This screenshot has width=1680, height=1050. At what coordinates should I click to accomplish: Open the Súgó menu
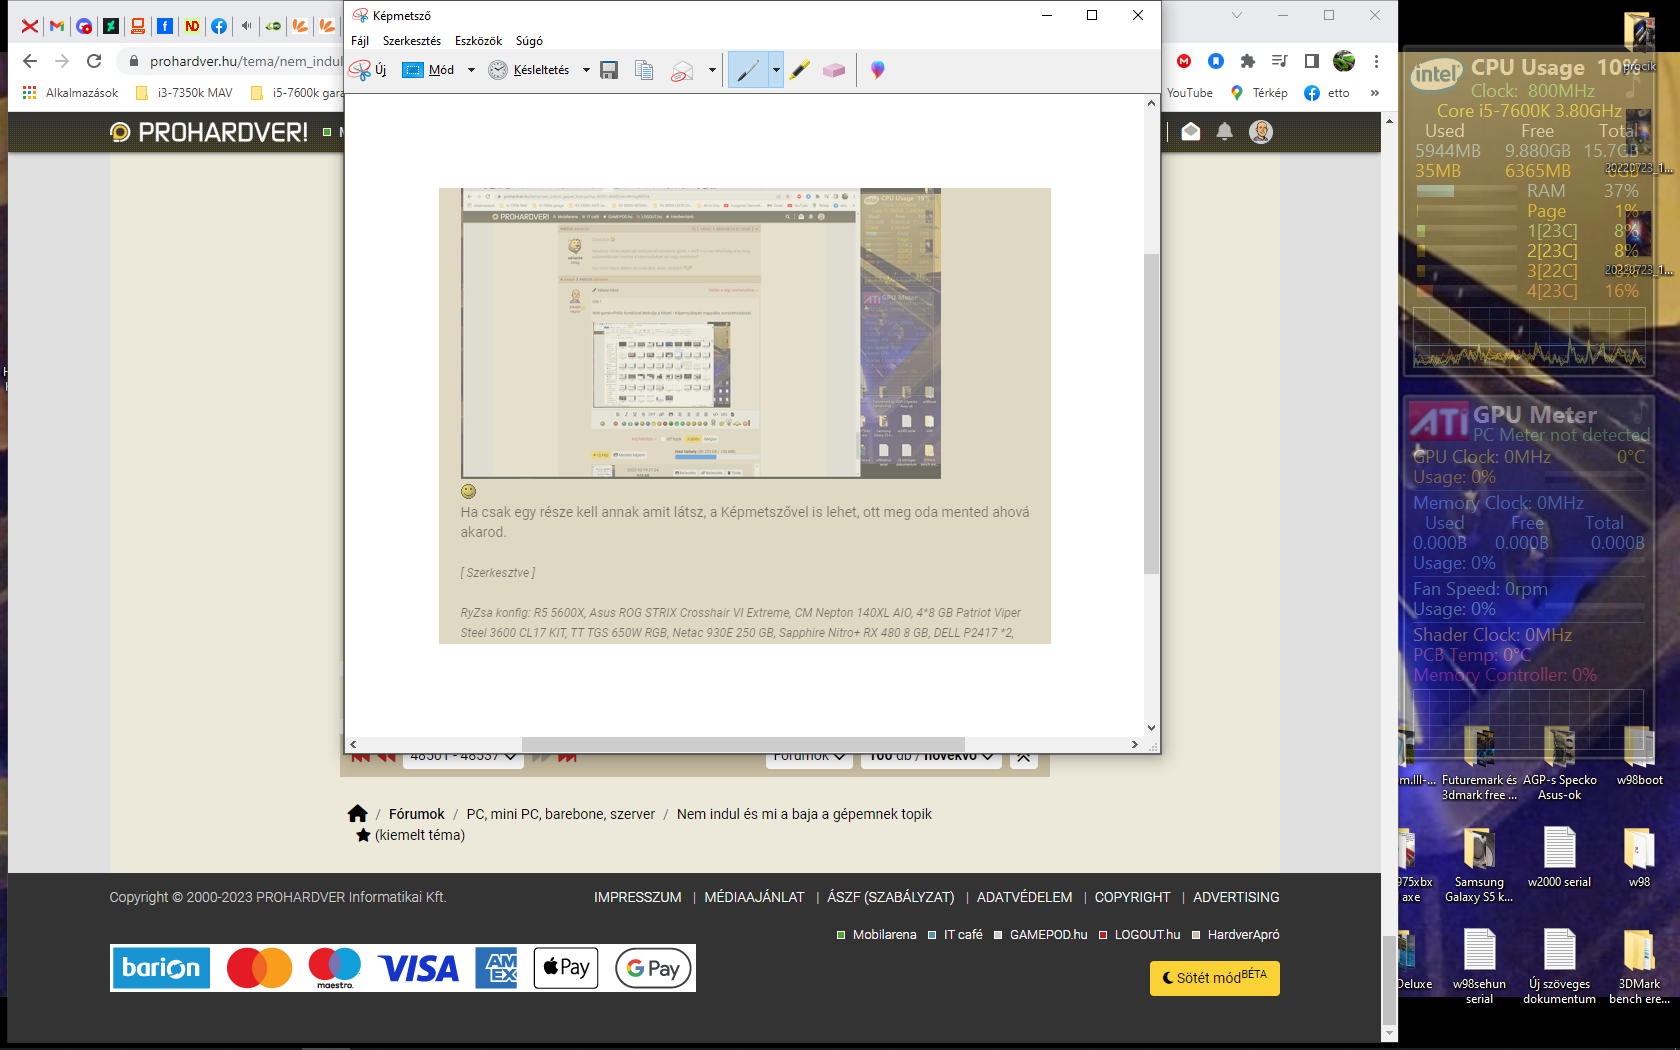point(529,41)
